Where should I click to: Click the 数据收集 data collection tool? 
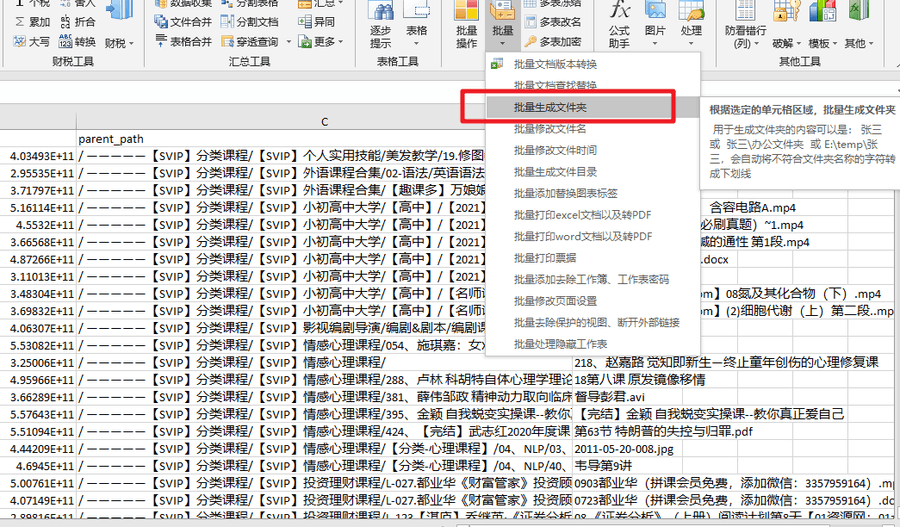pyautogui.click(x=184, y=3)
